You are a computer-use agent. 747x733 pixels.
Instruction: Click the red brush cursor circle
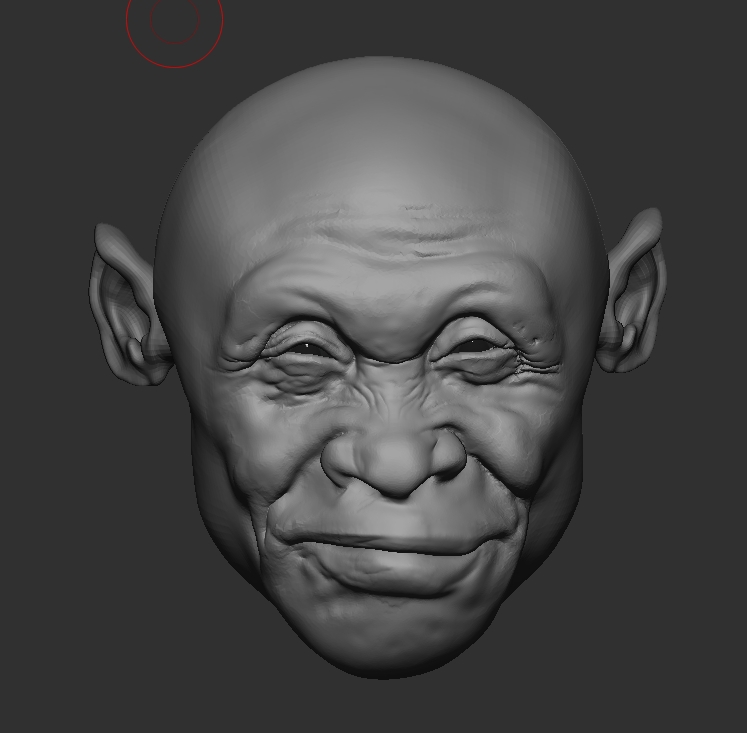pyautogui.click(x=174, y=20)
